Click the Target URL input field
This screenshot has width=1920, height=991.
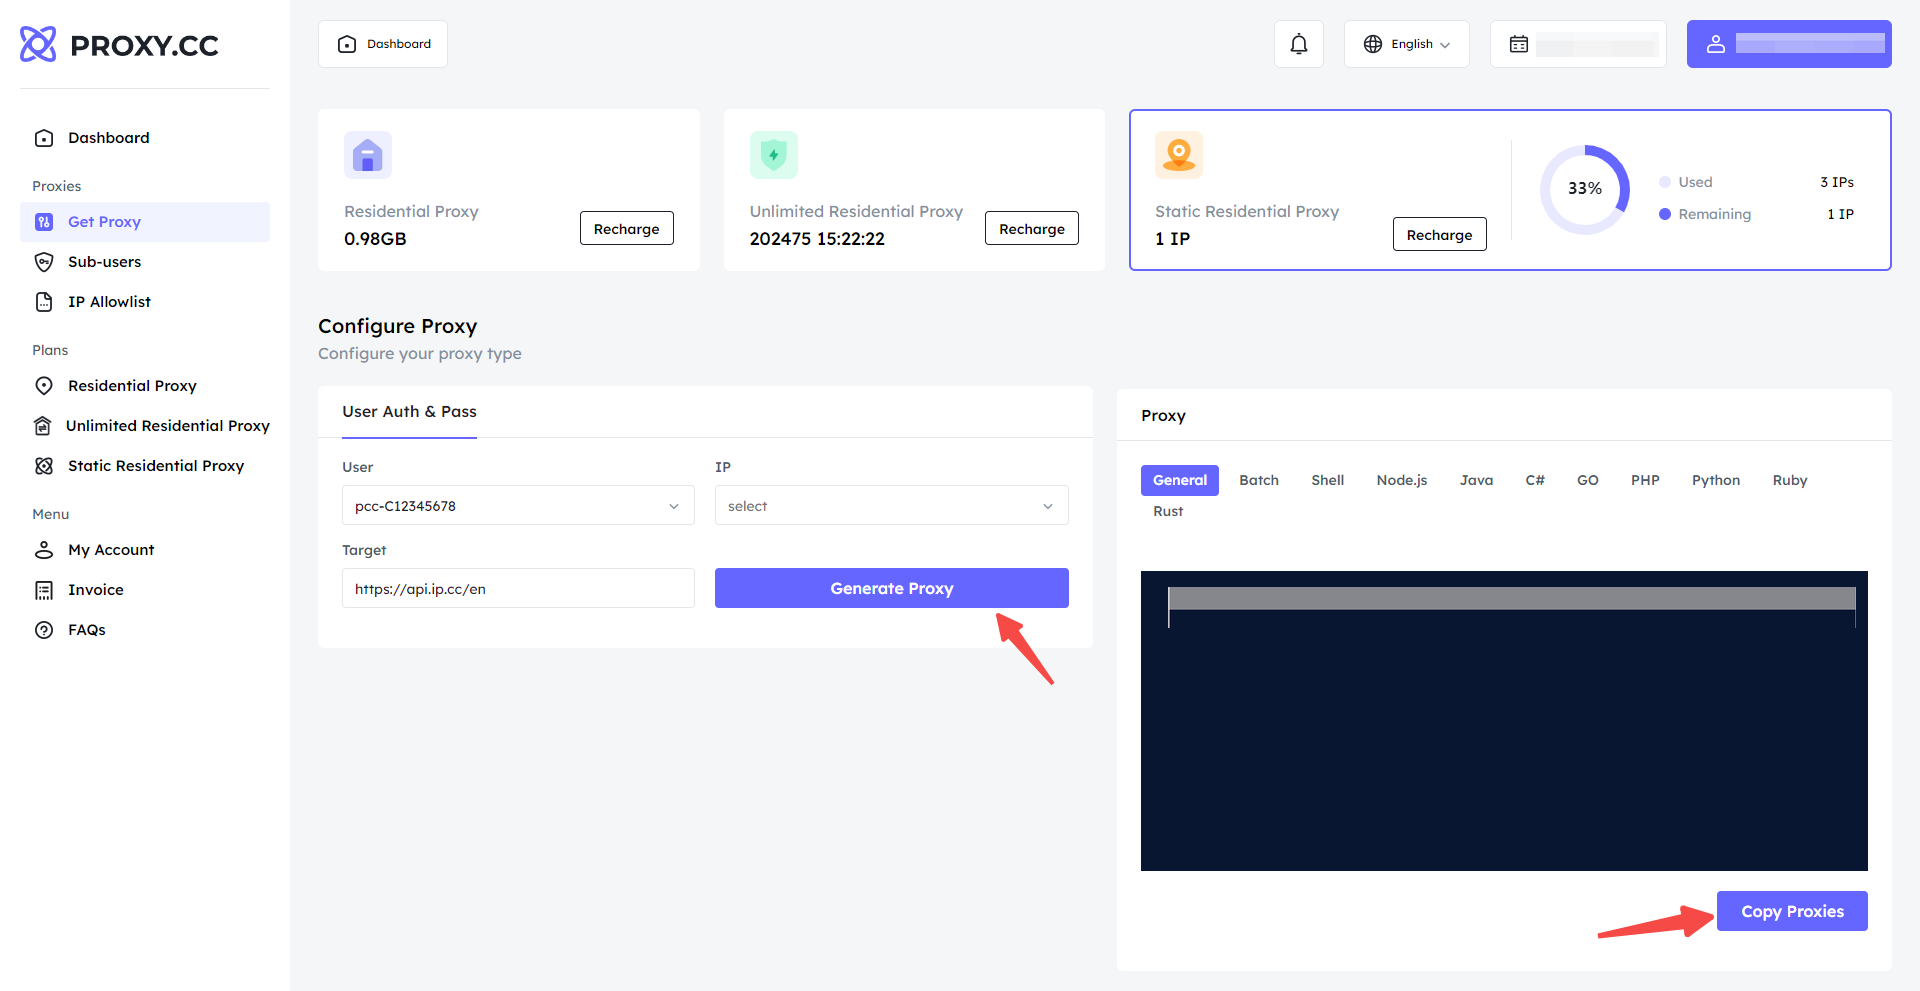[518, 588]
